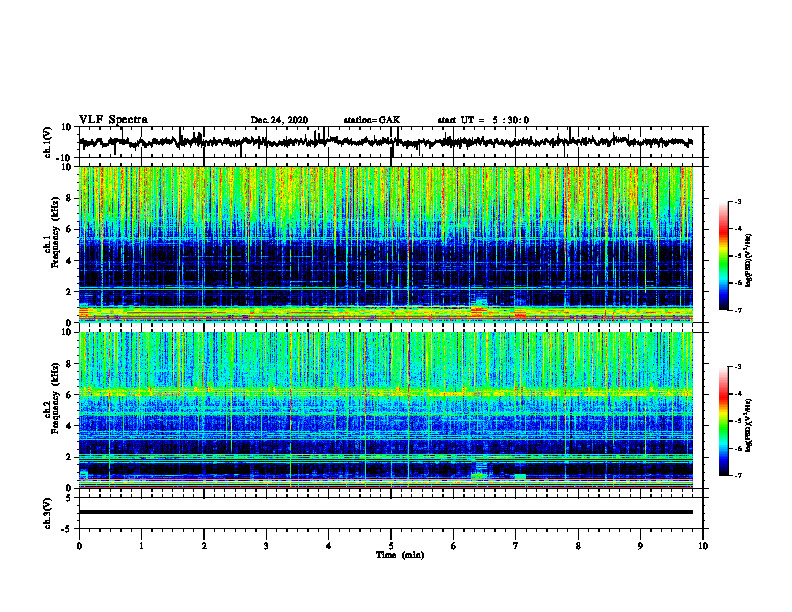Image resolution: width=792 pixels, height=612 pixels.
Task: Select the "Dec. 24, 2020" date label
Action: 279,120
